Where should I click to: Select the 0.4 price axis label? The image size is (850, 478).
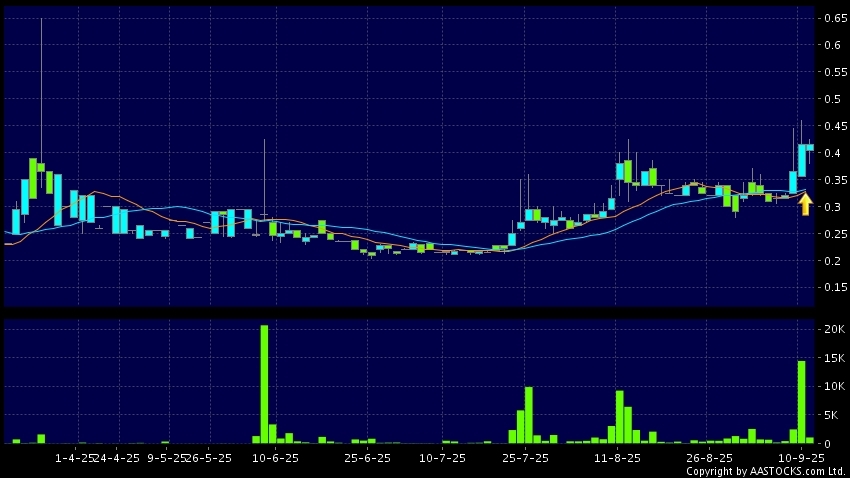pyautogui.click(x=832, y=153)
